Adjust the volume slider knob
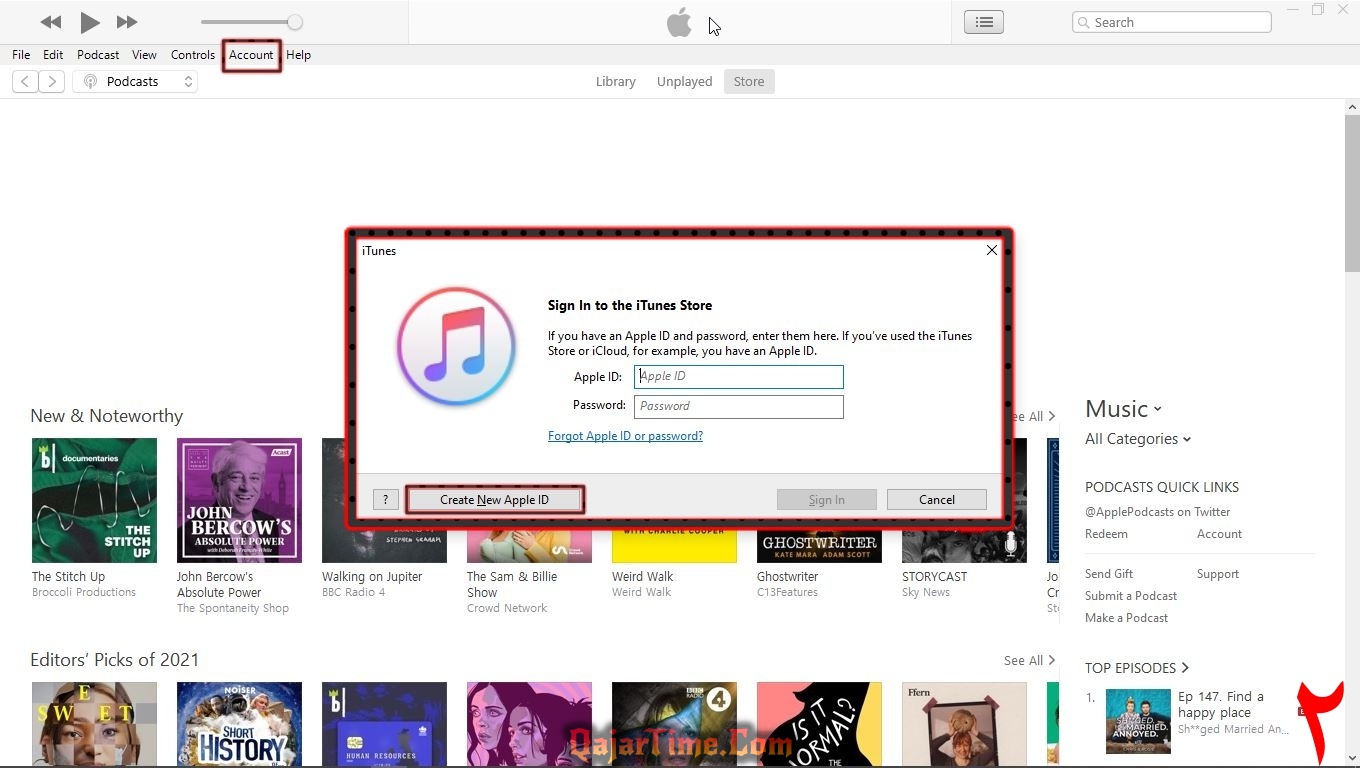The image size is (1360, 768). (x=294, y=22)
